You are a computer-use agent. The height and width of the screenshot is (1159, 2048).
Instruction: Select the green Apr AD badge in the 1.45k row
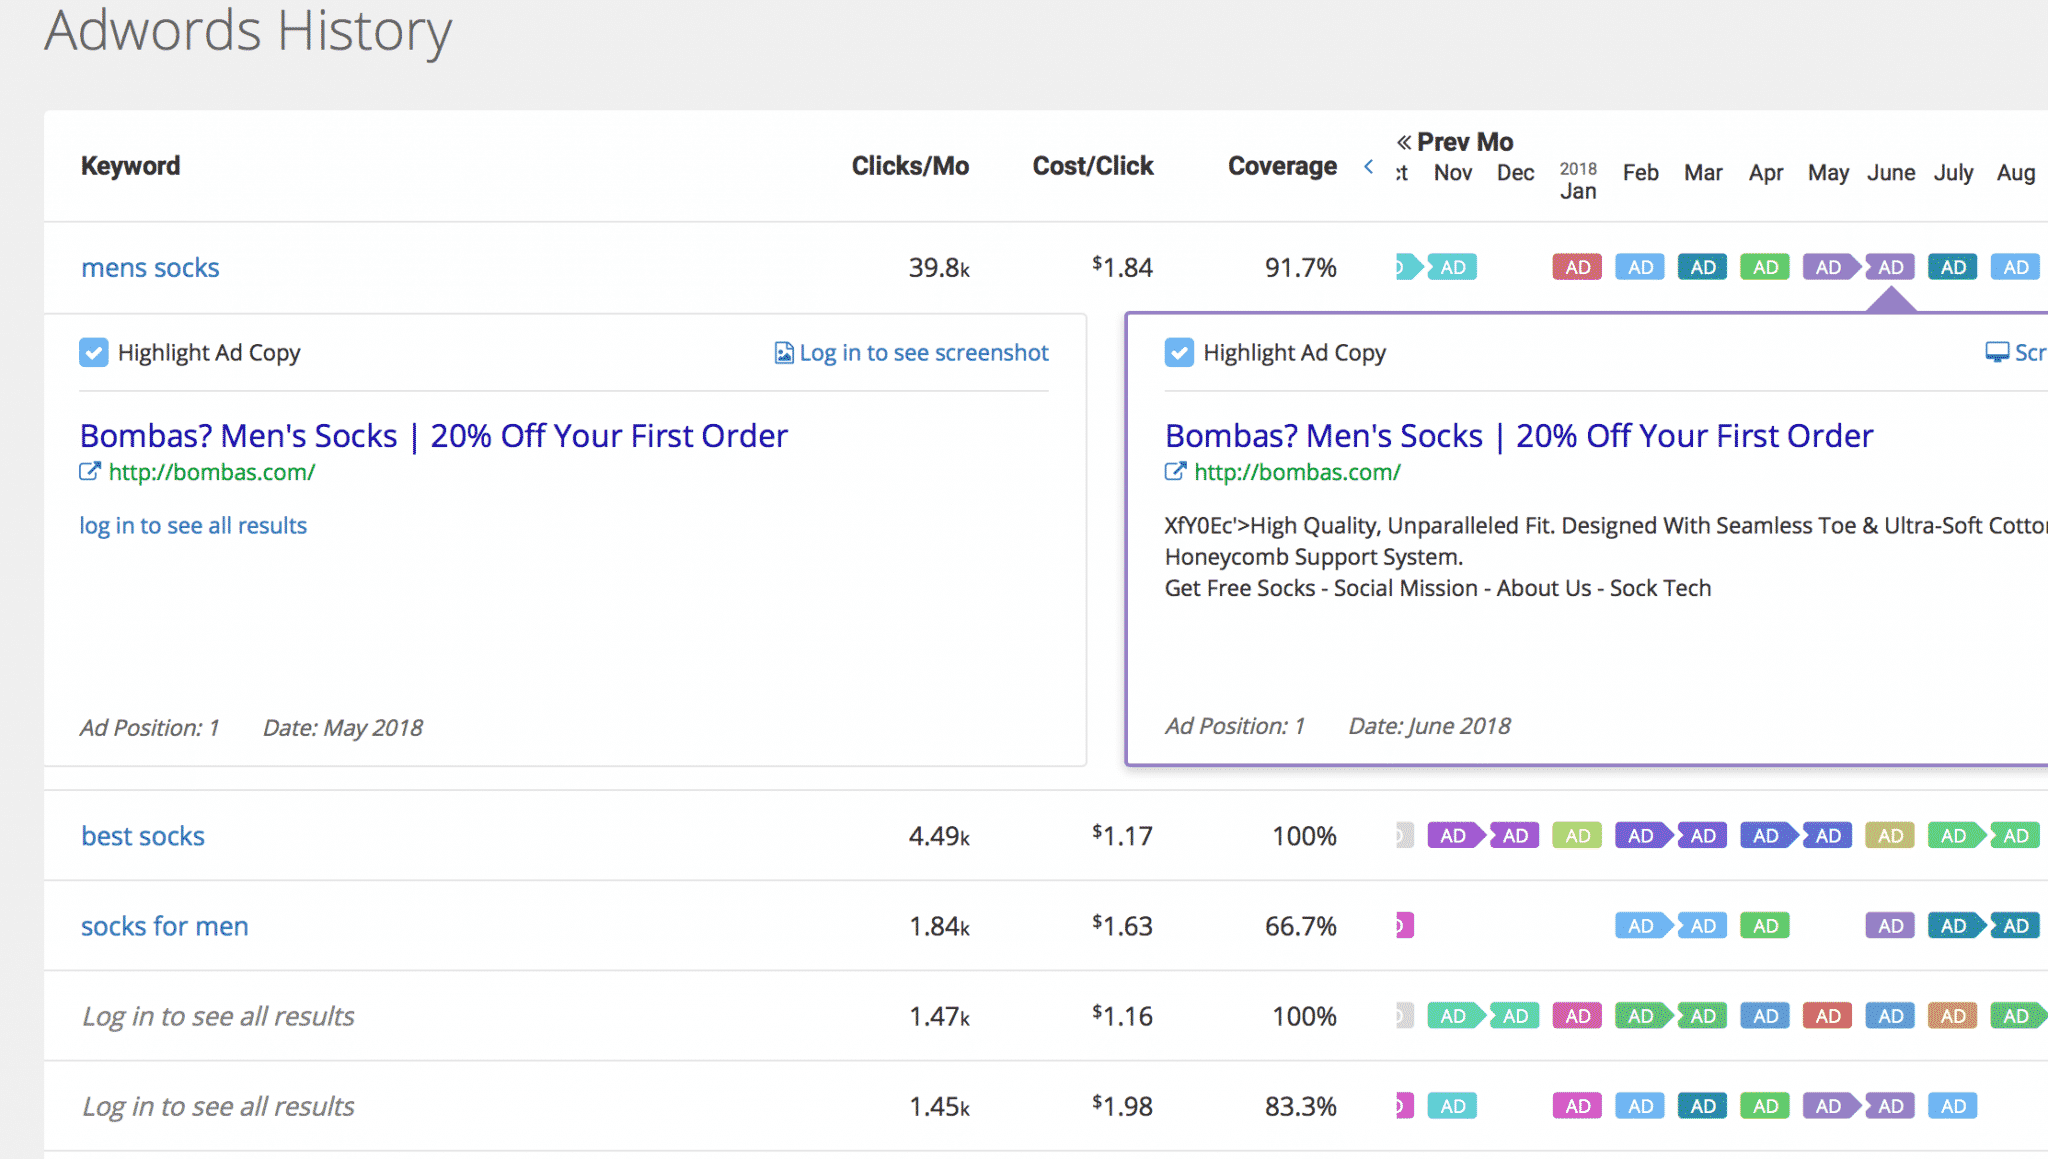click(1765, 1106)
